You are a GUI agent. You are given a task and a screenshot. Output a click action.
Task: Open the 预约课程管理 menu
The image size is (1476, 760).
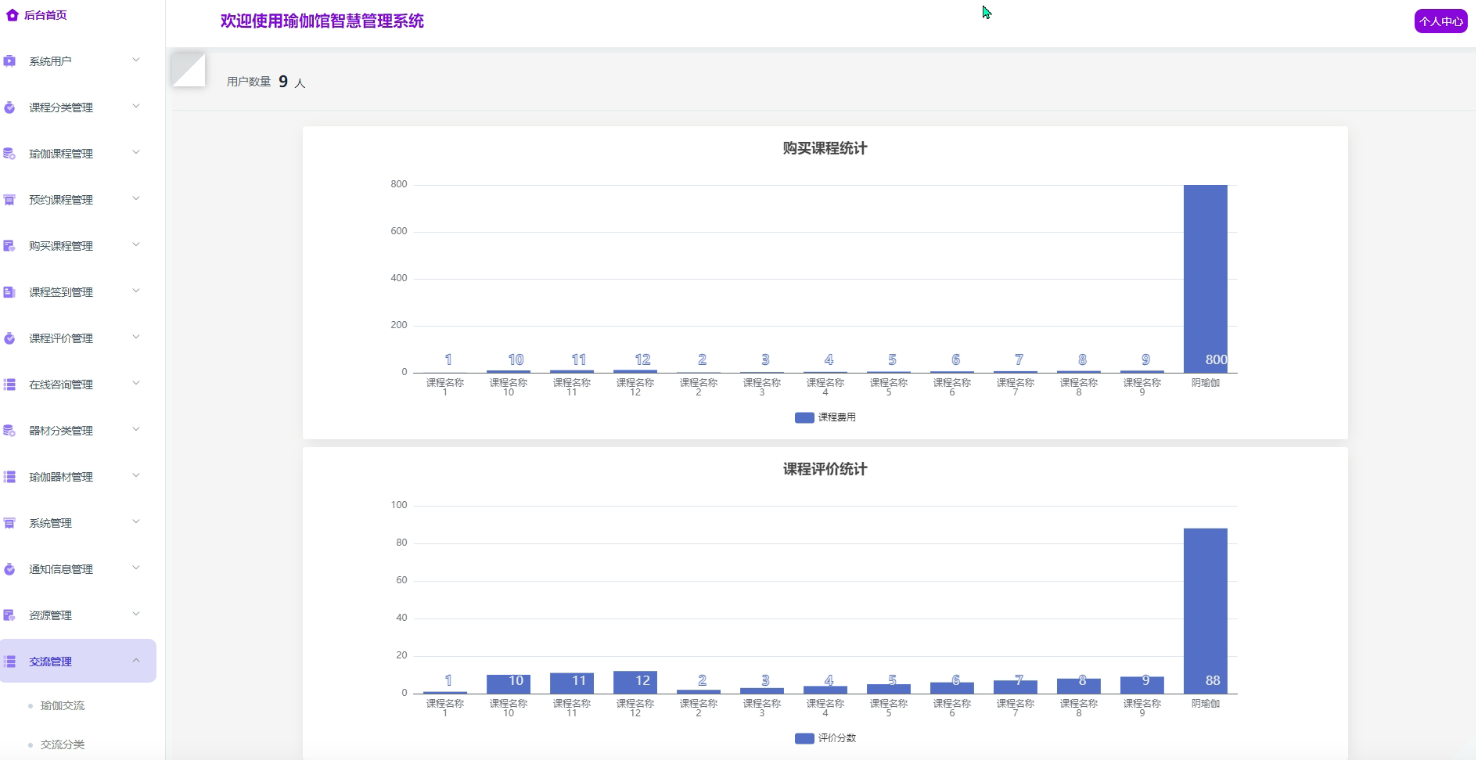pyautogui.click(x=78, y=199)
